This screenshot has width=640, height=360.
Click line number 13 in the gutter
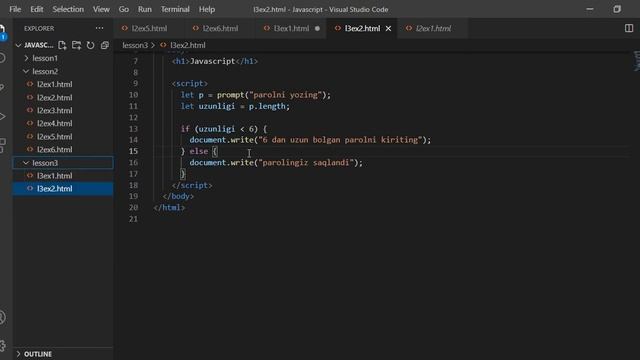coord(133,129)
